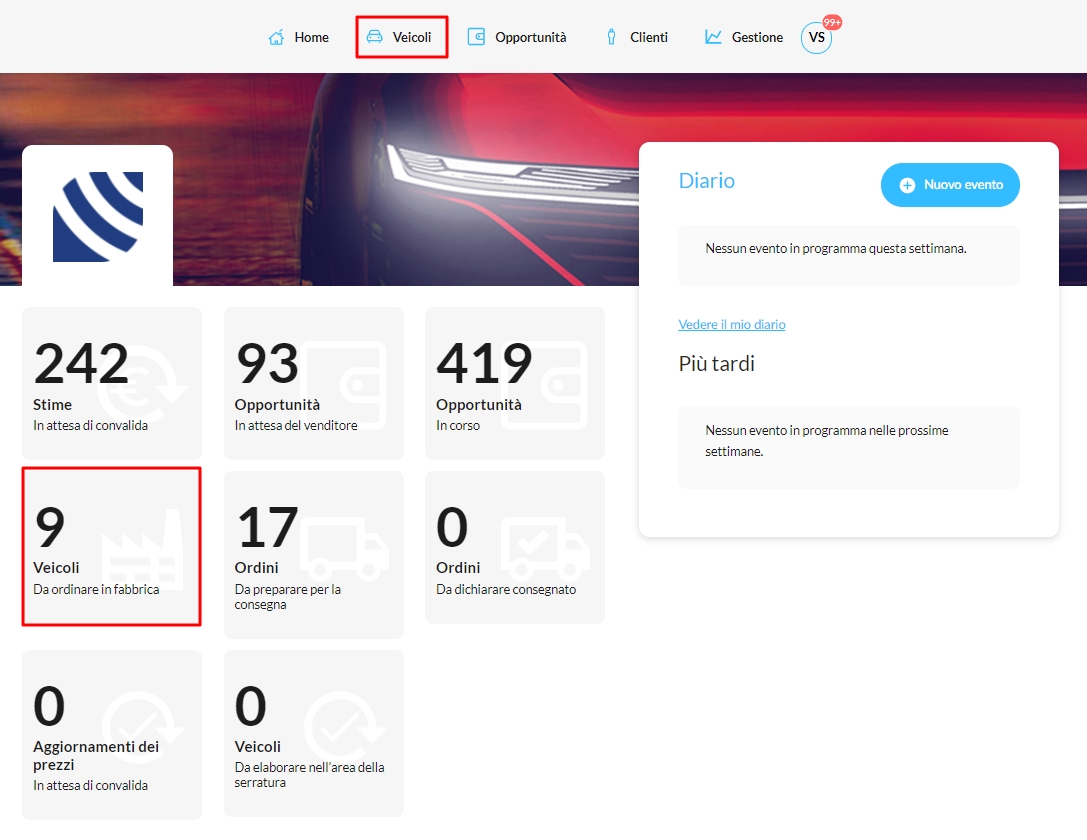This screenshot has height=840, width=1087.
Task: Click the number 419
Action: tap(484, 363)
